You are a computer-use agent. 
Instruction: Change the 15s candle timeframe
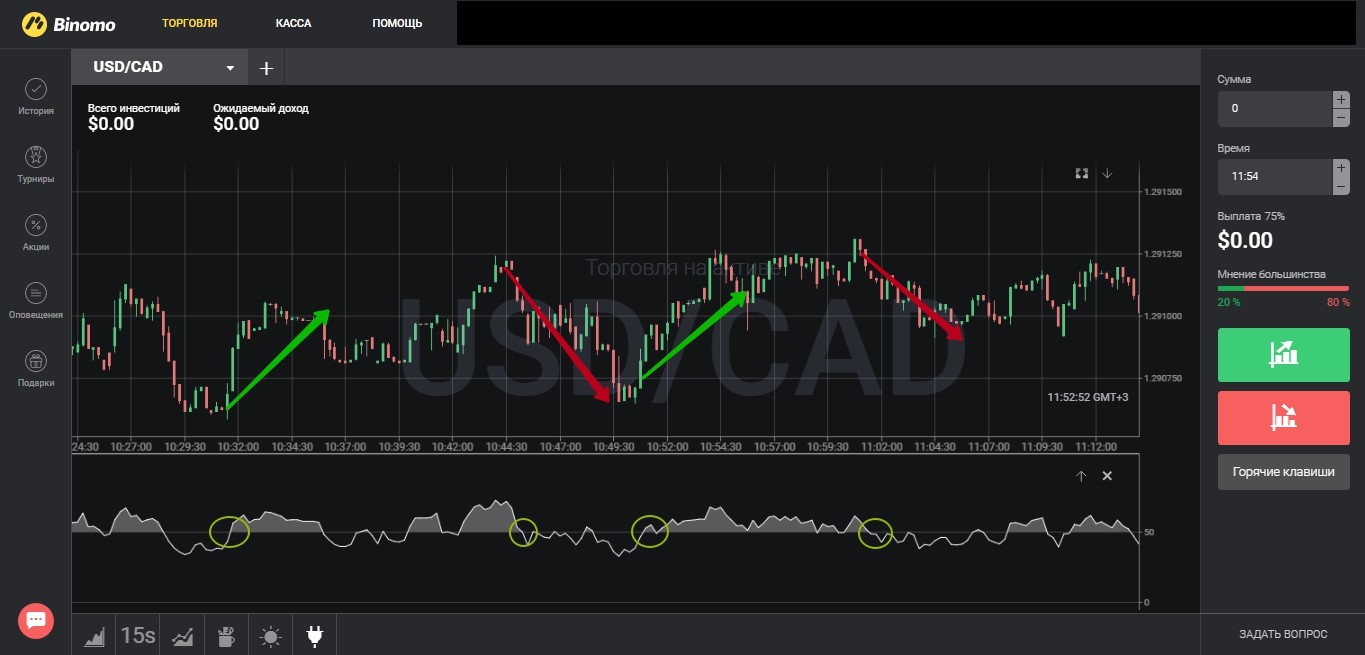coord(138,635)
